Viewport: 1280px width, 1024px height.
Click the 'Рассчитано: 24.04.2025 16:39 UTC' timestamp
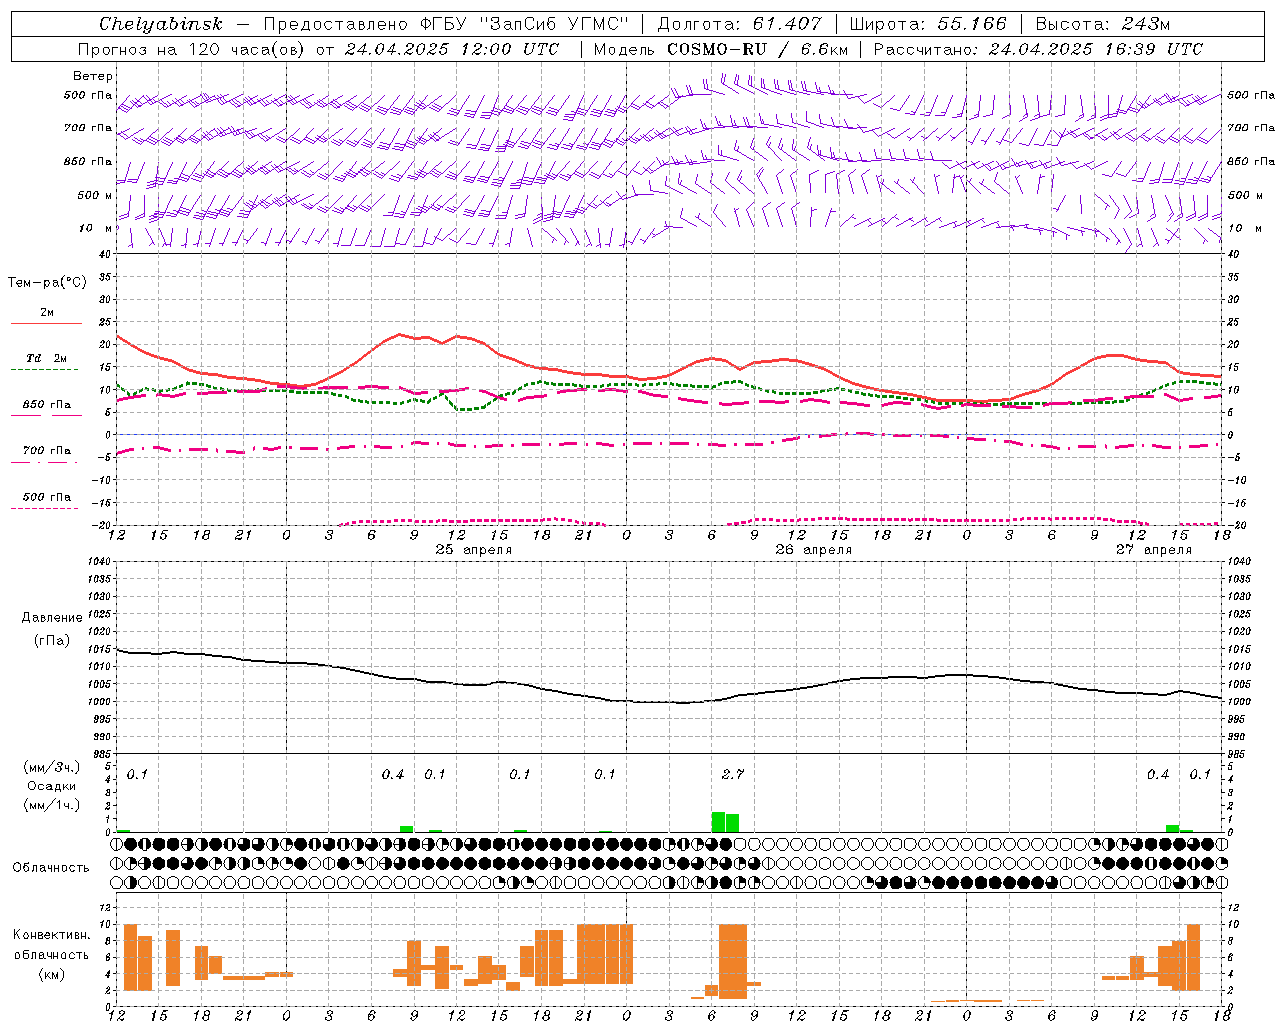1038,49
